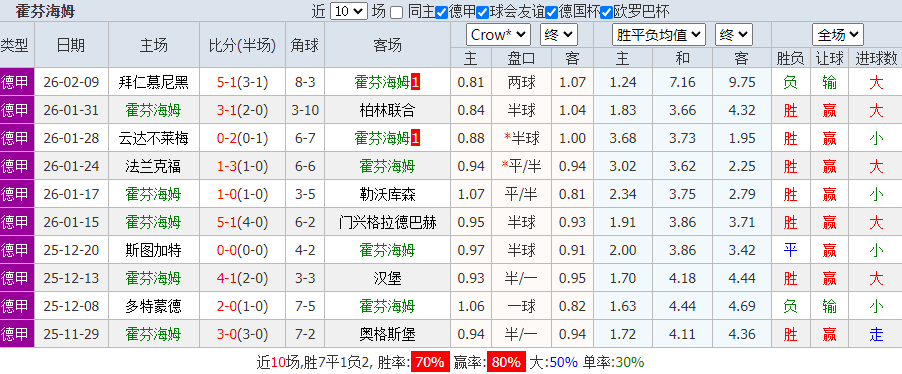Viewport: 902px width, 374px height.
Task: Click the 角球 column header
Action: [x=305, y=45]
